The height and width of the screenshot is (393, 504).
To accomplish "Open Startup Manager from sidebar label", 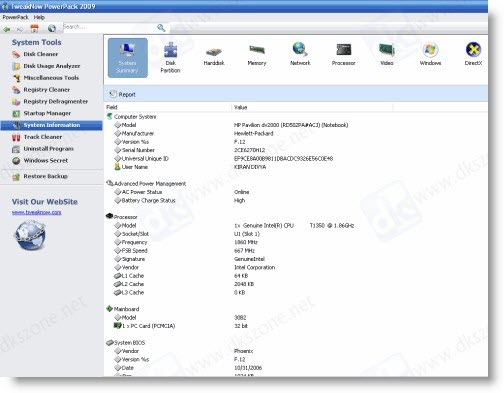I will point(47,113).
